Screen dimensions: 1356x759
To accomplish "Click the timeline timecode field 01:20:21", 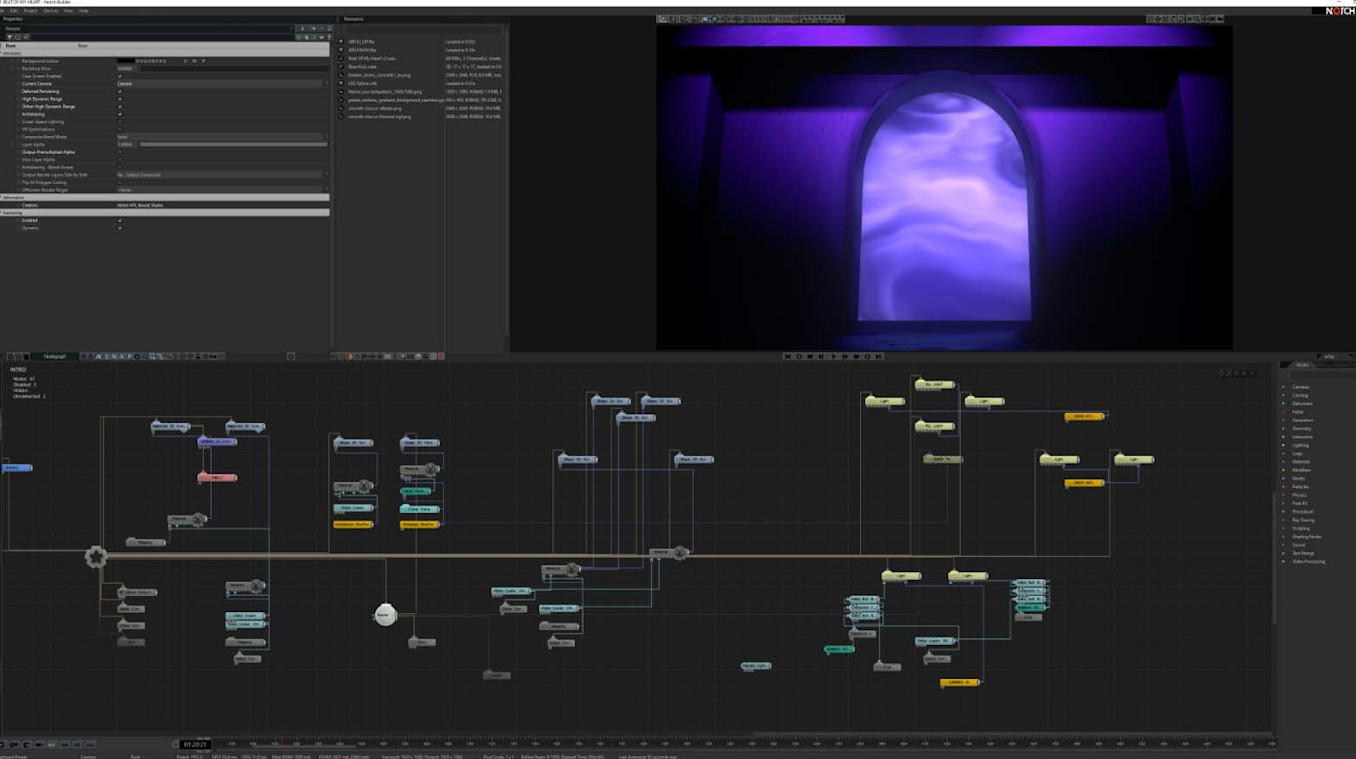I will (195, 744).
